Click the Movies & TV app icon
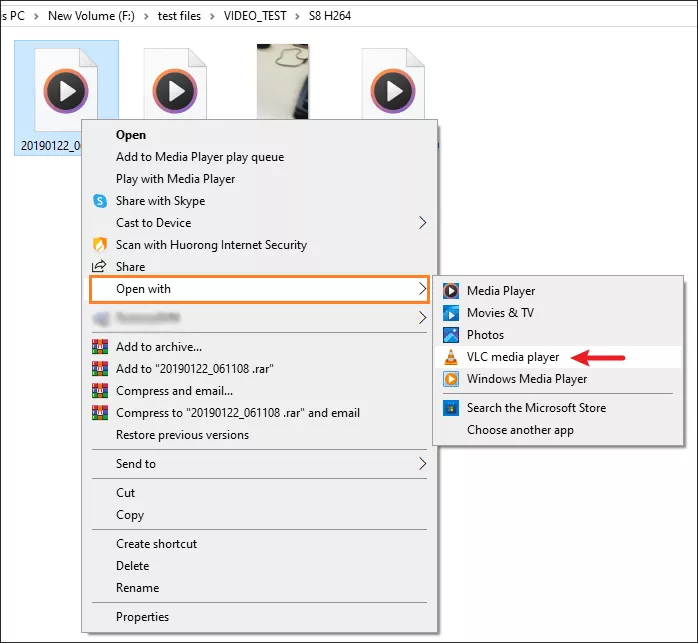Image resolution: width=698 pixels, height=643 pixels. tap(450, 313)
